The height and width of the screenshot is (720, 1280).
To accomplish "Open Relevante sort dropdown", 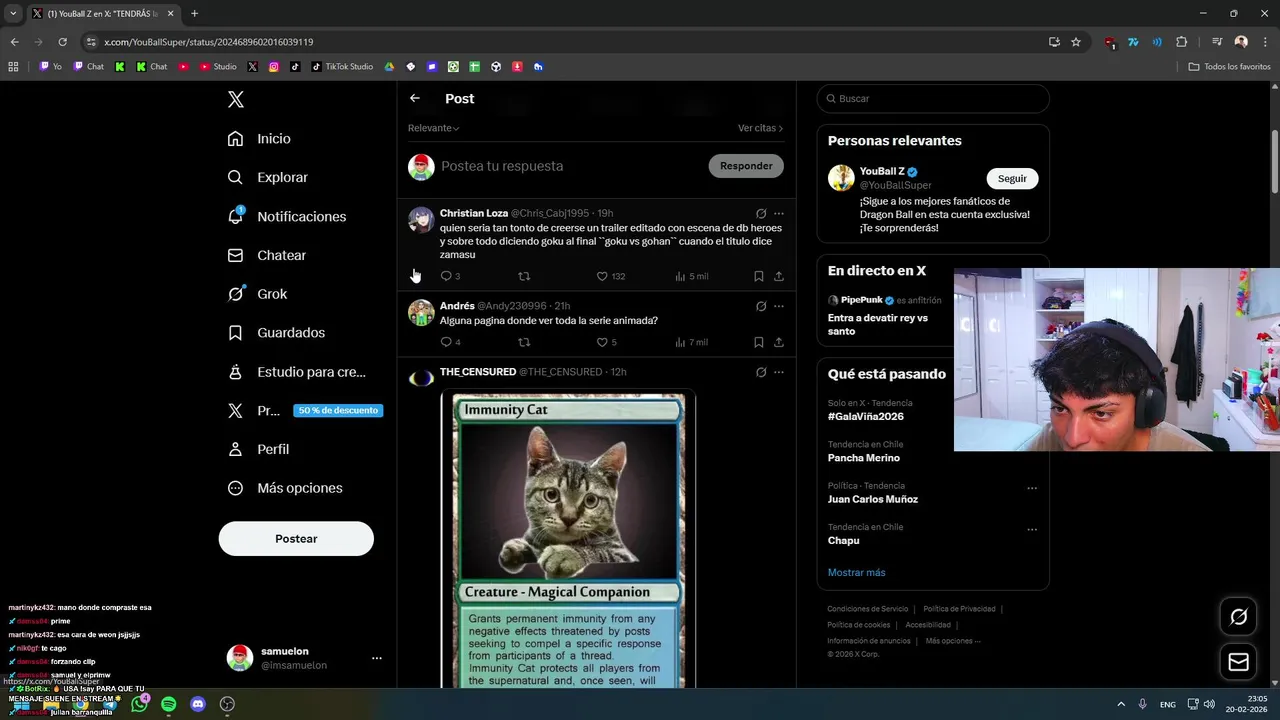I will click(x=433, y=128).
